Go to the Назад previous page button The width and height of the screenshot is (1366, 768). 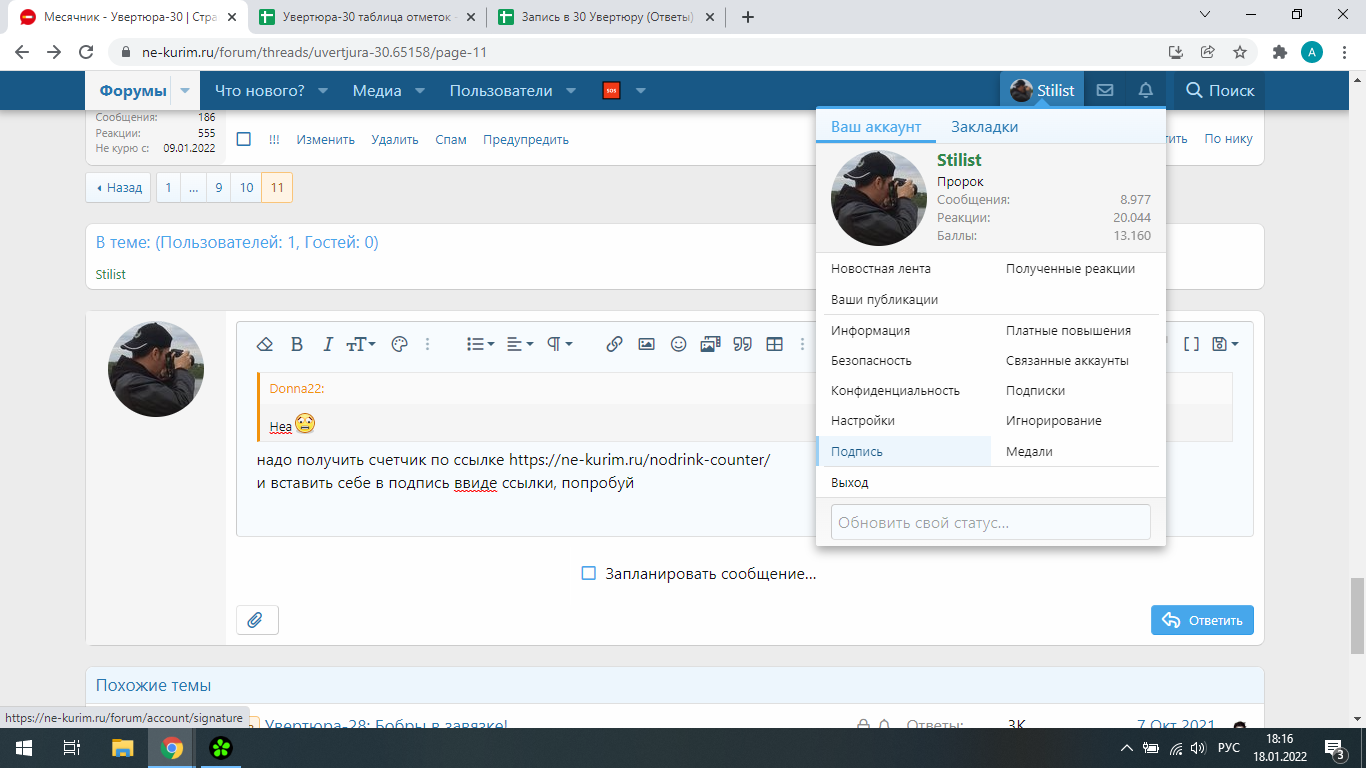[x=118, y=187]
